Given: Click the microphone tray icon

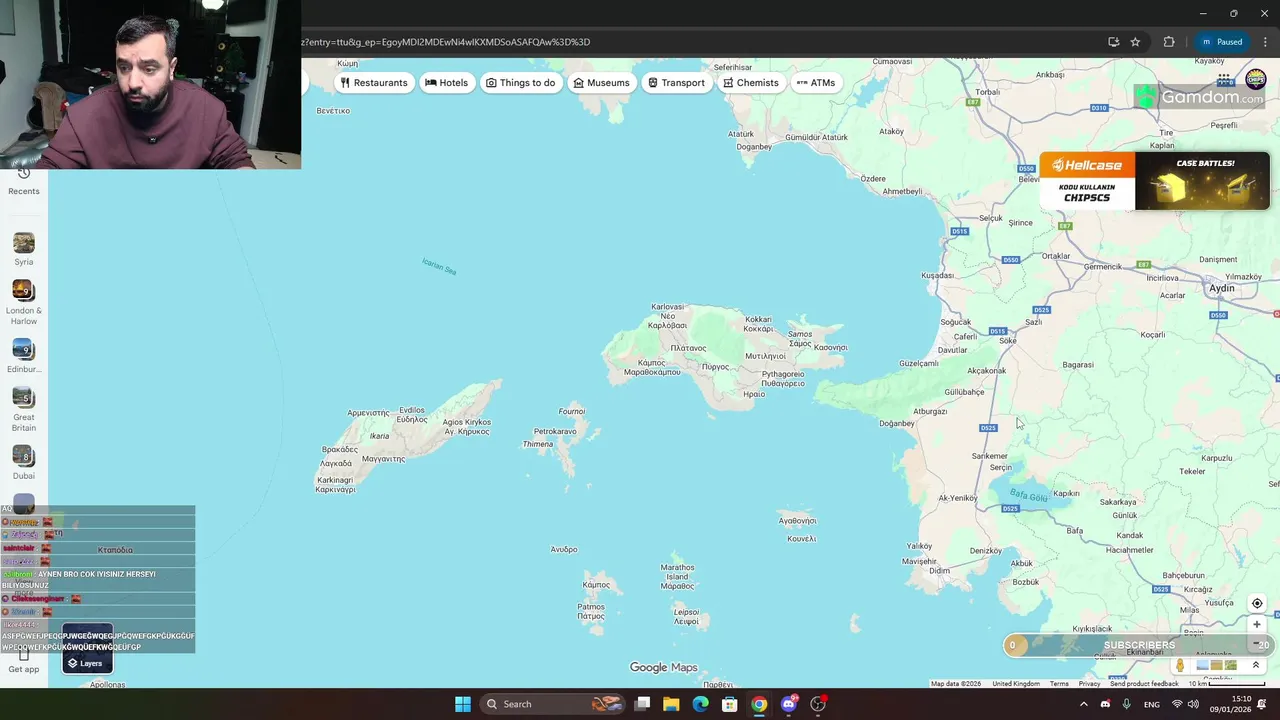Looking at the screenshot, I should [x=1127, y=704].
